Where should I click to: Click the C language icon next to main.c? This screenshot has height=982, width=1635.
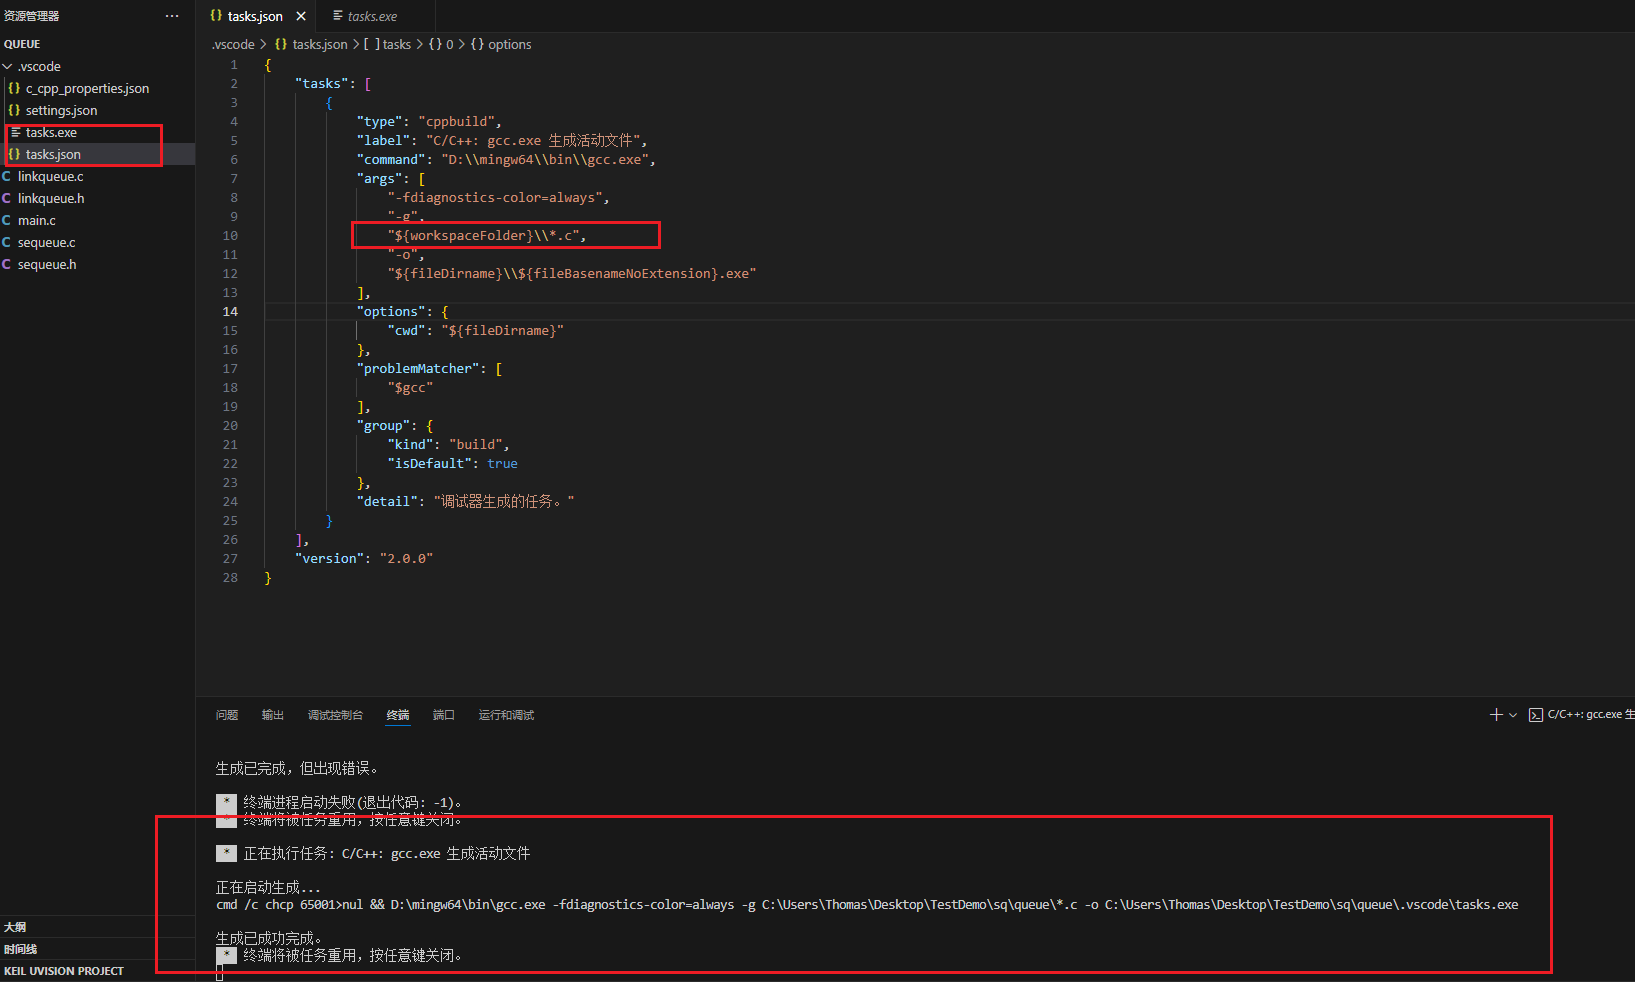pos(6,220)
